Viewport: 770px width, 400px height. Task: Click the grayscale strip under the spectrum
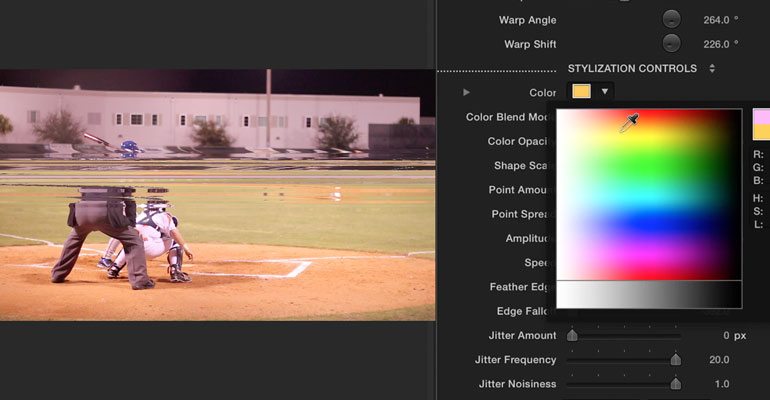click(649, 294)
